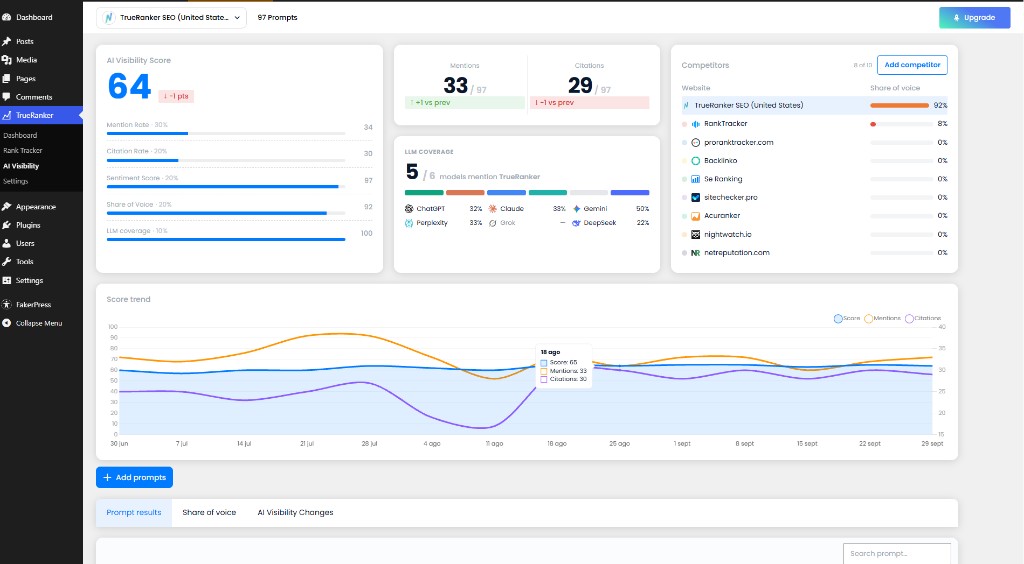Click the Claude logo icon

pyautogui.click(x=492, y=209)
